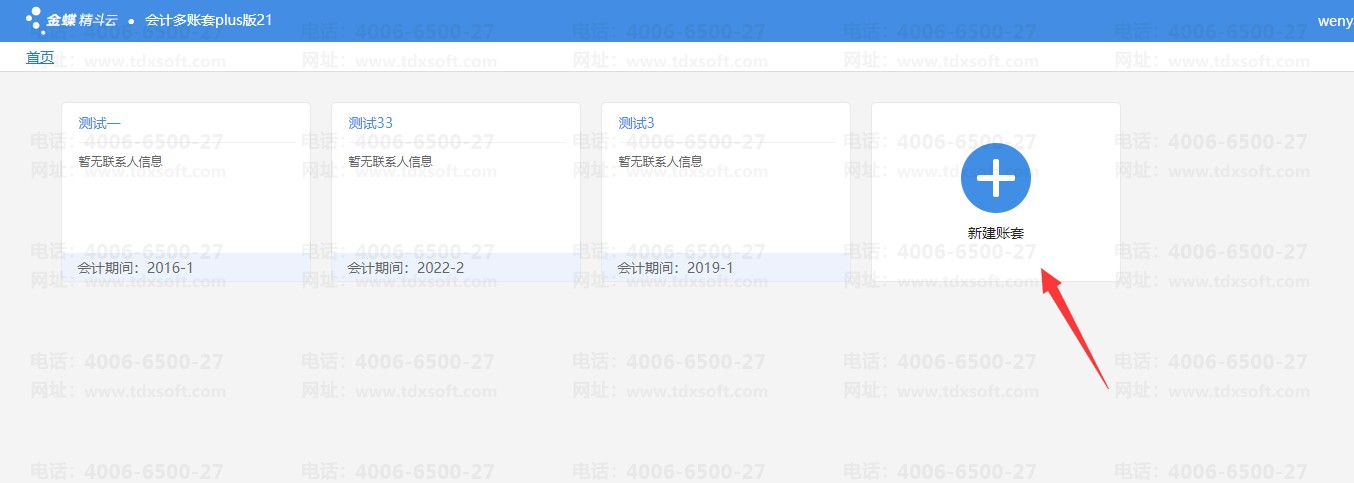
Task: Select the 会计期间：2022-2 period bar
Action: pyautogui.click(x=456, y=268)
